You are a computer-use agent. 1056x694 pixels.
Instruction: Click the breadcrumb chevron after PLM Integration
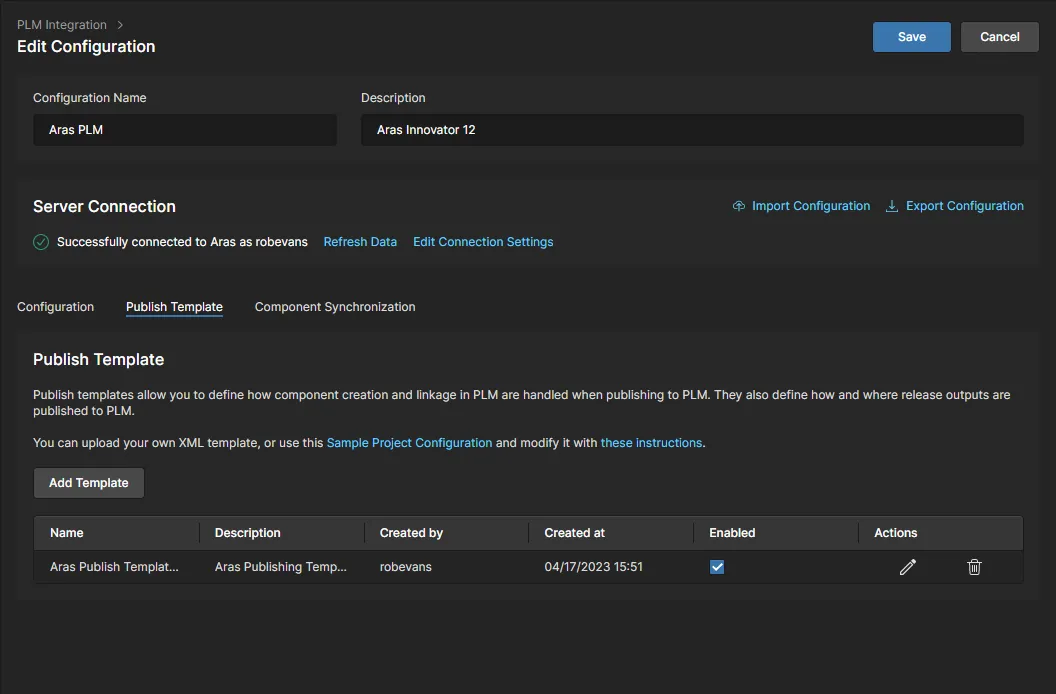point(120,25)
